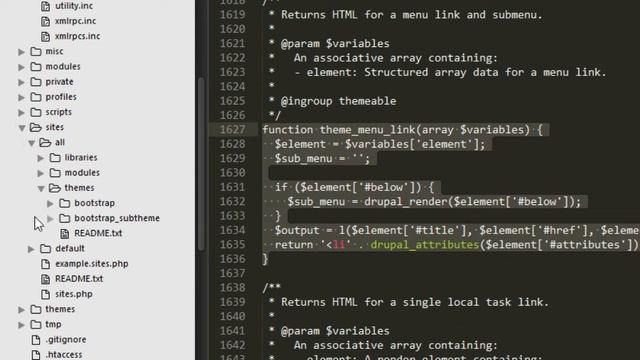Click the xmlrpcs.inc file icon
Viewport: 640px width, 360px height.
click(x=45, y=36)
